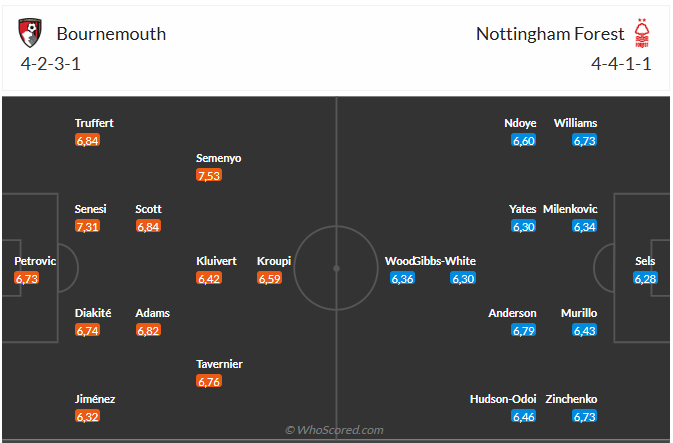
Task: Open the Bournemouth team name link
Action: 111,34
